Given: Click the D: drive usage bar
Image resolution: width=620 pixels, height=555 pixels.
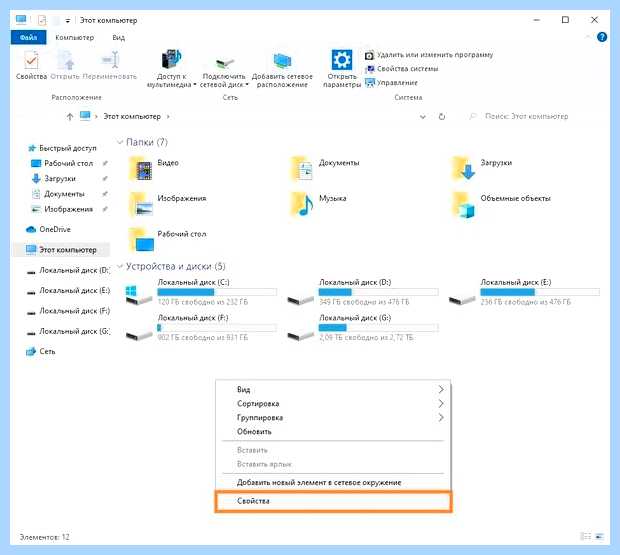Looking at the screenshot, I should point(378,292).
